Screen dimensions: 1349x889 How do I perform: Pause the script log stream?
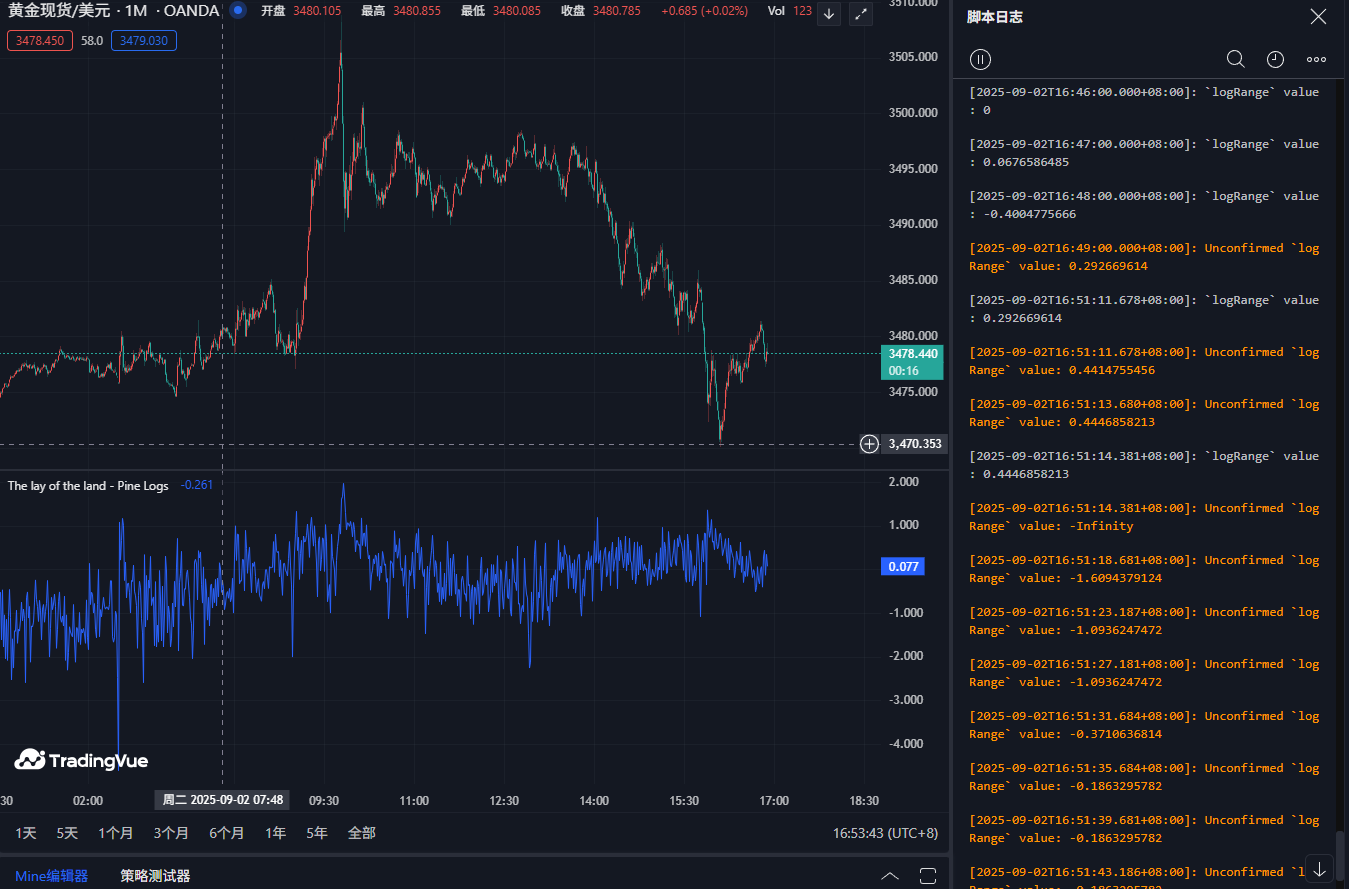click(x=981, y=60)
